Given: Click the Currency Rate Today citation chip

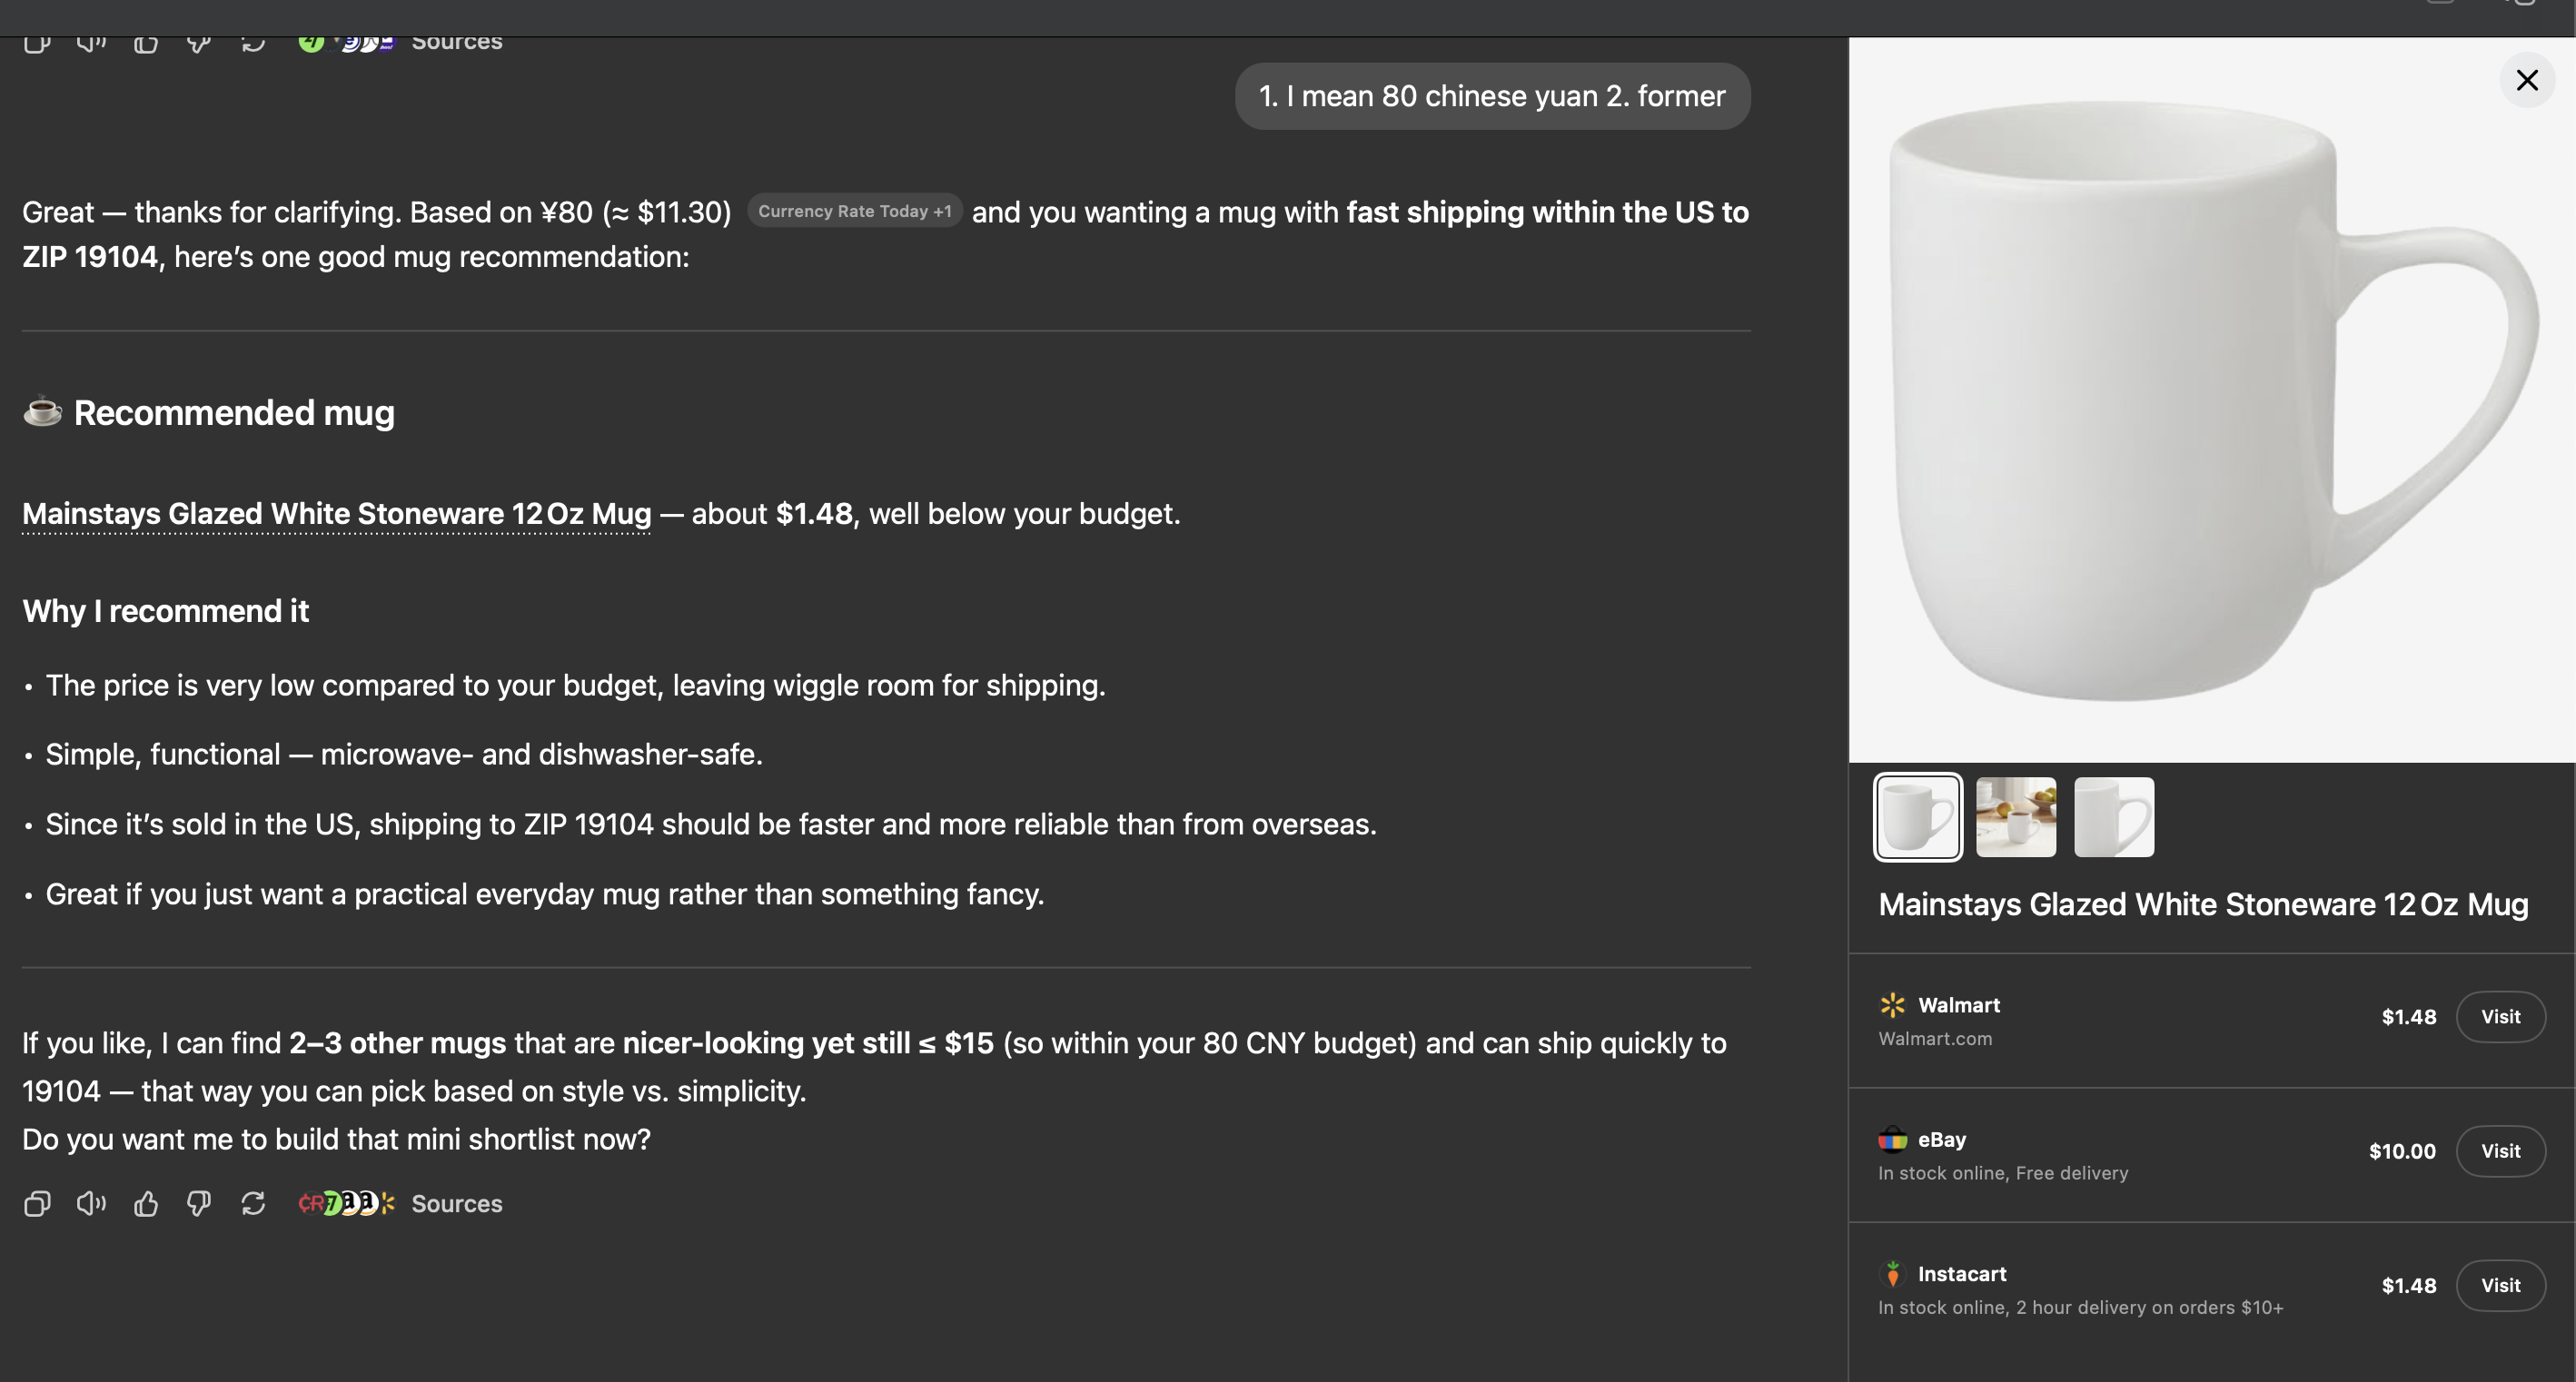Looking at the screenshot, I should (x=854, y=211).
